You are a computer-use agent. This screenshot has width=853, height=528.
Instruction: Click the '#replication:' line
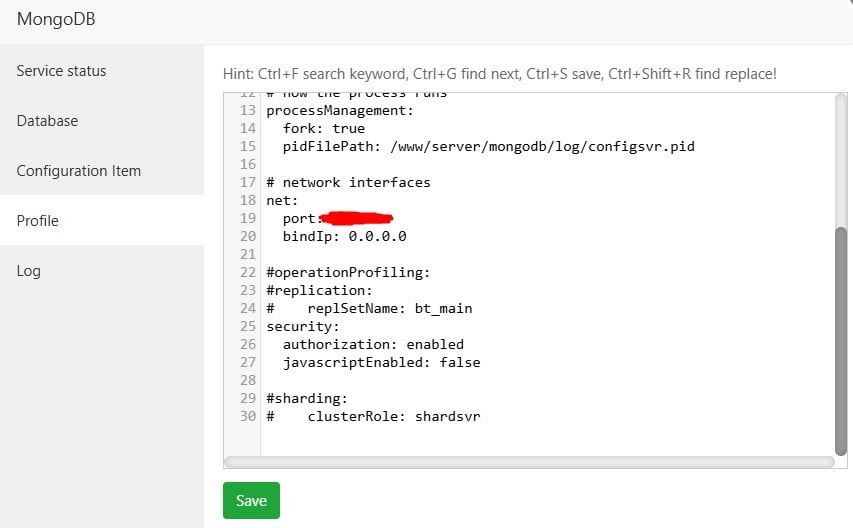pos(319,290)
